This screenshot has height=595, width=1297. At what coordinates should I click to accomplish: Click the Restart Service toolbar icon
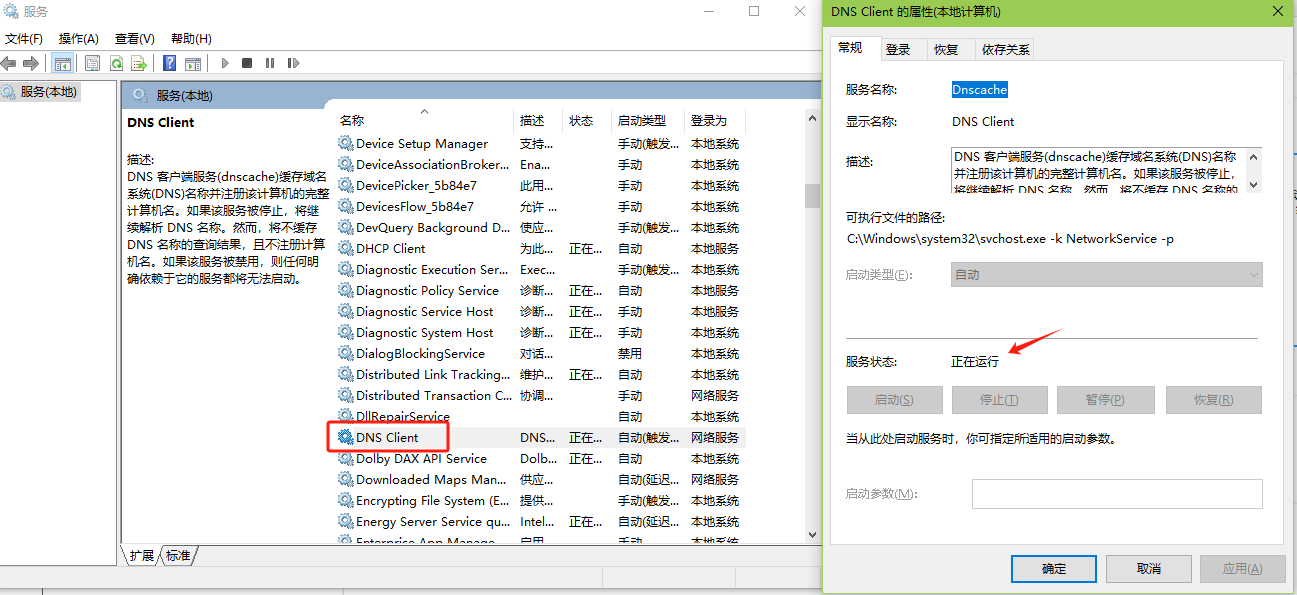pyautogui.click(x=293, y=63)
